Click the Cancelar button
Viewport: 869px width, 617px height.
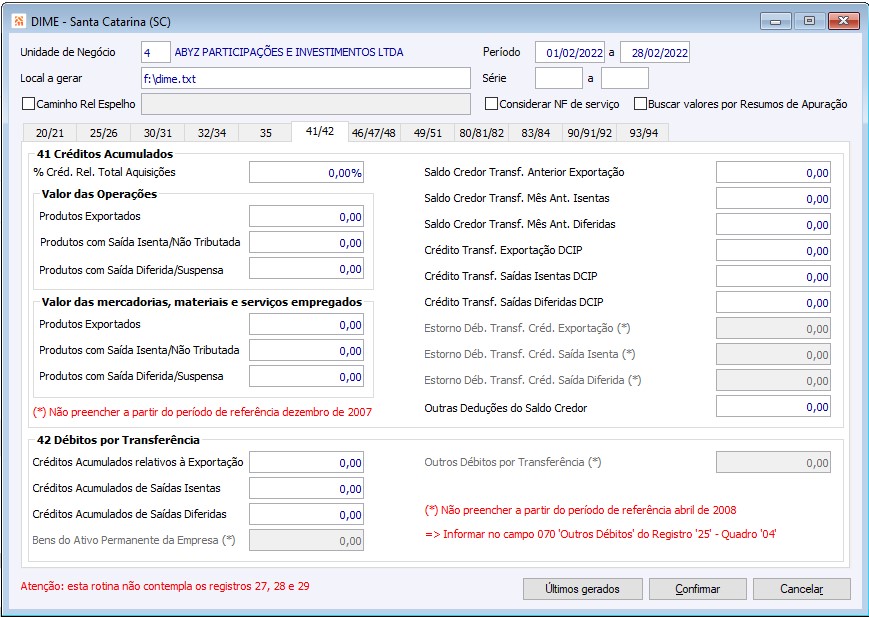click(x=801, y=589)
